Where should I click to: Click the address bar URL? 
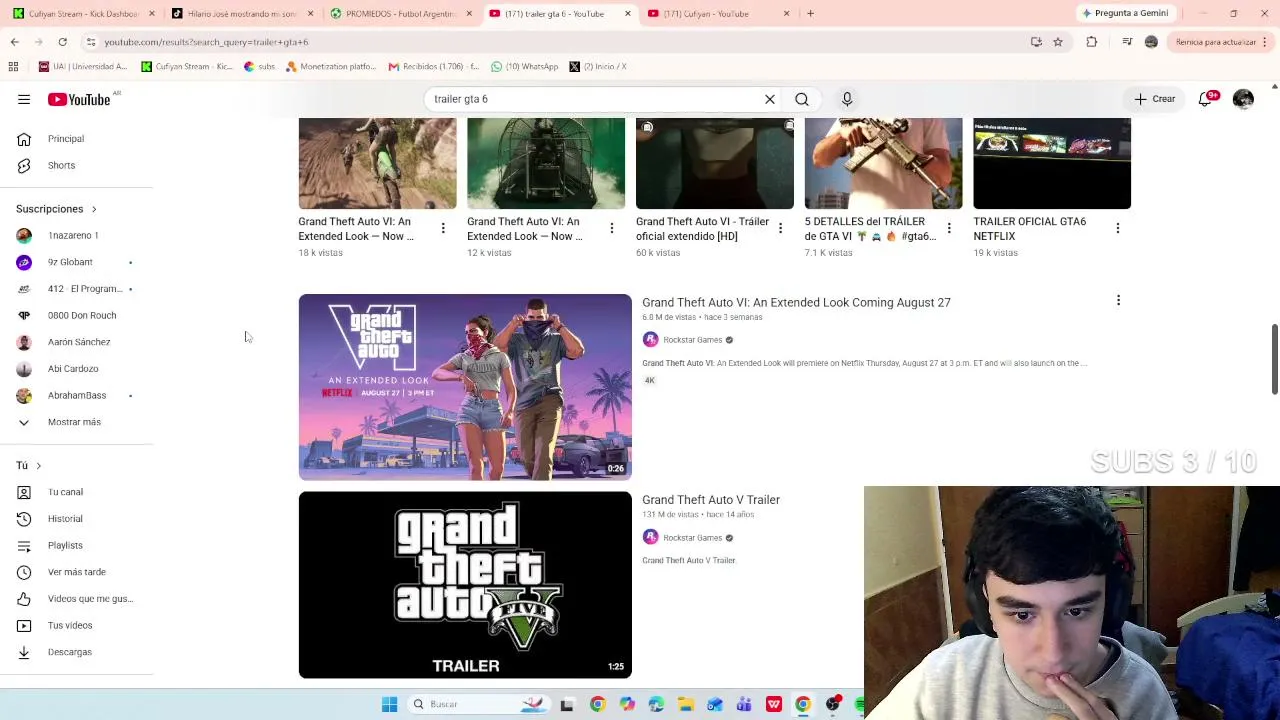(x=206, y=42)
